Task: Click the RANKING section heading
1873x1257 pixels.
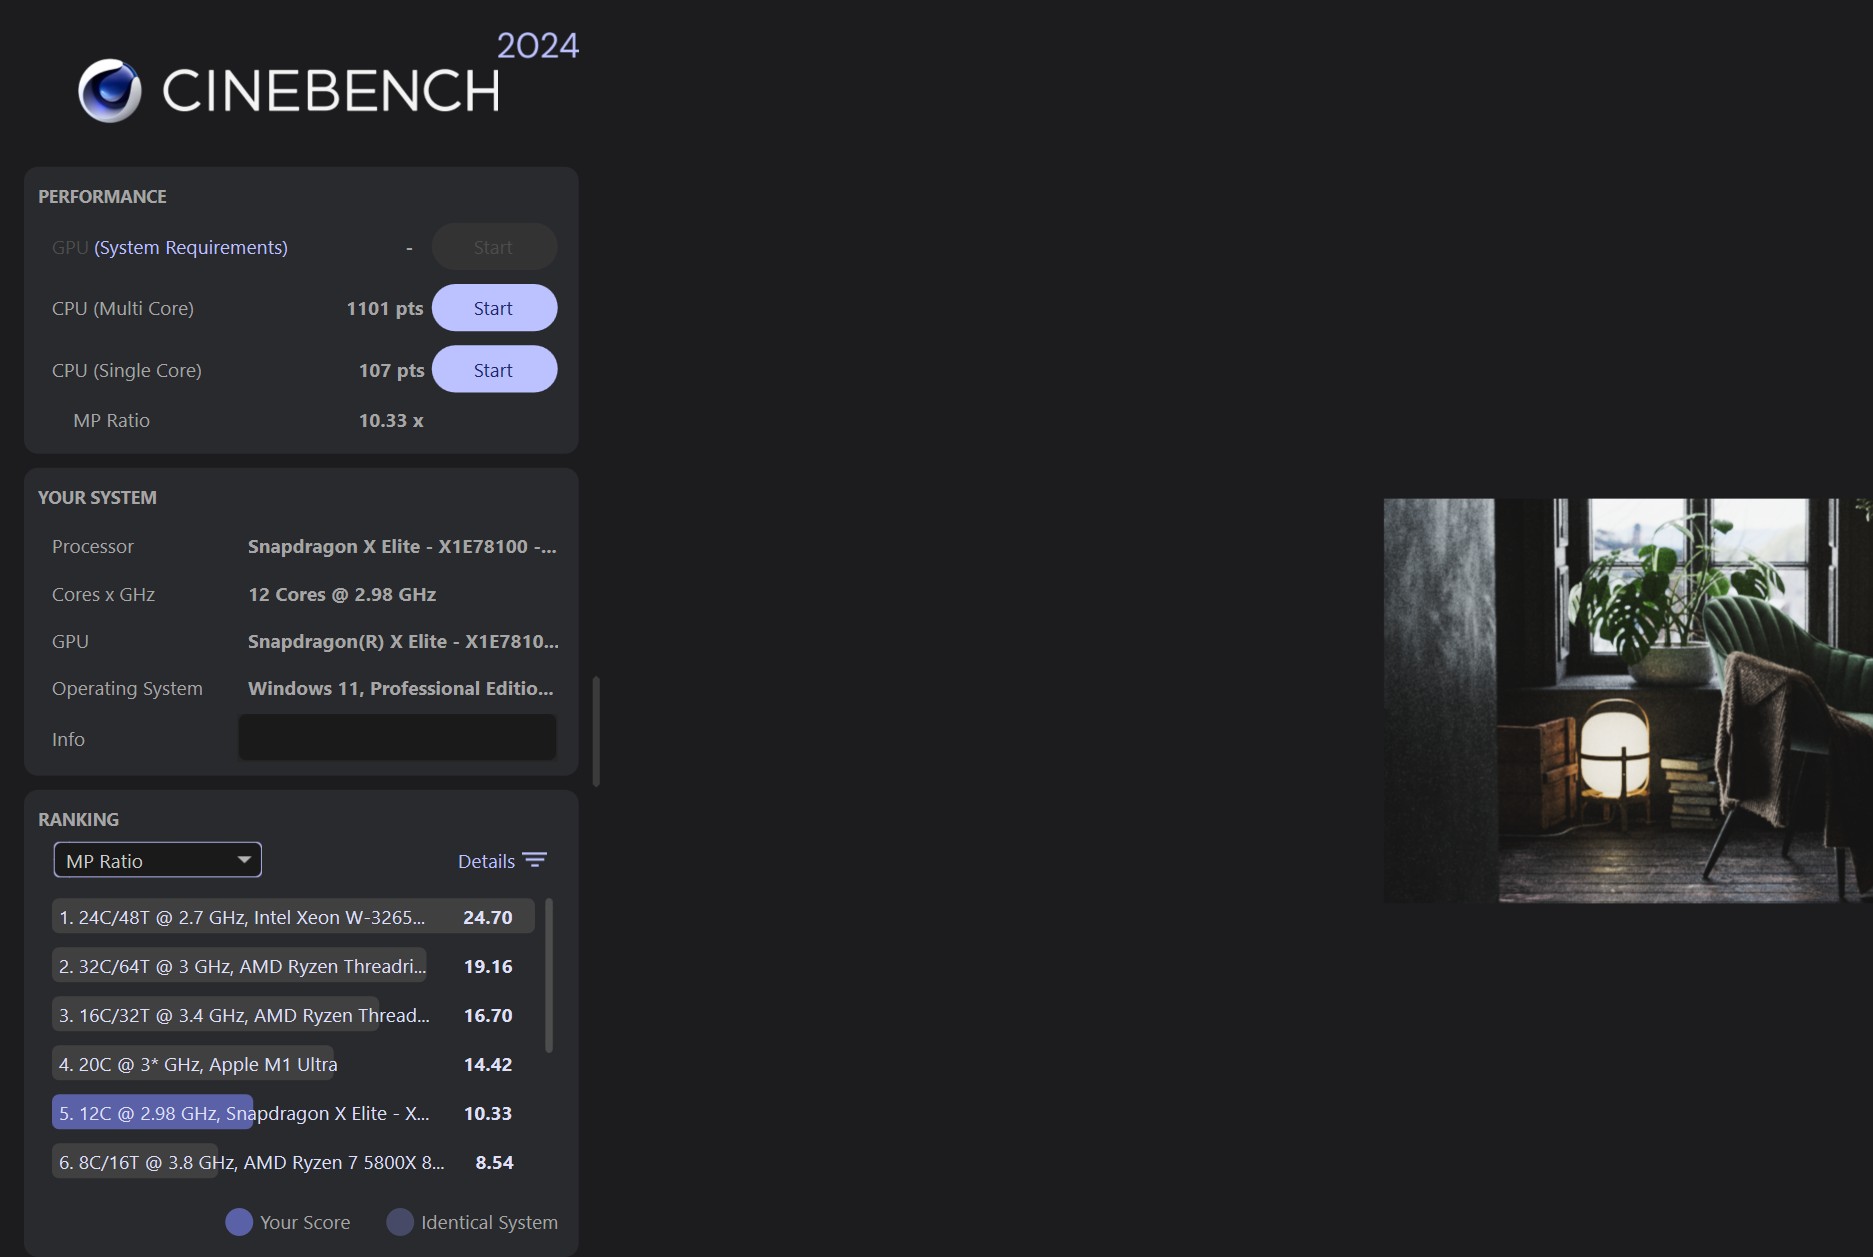Action: tap(78, 819)
